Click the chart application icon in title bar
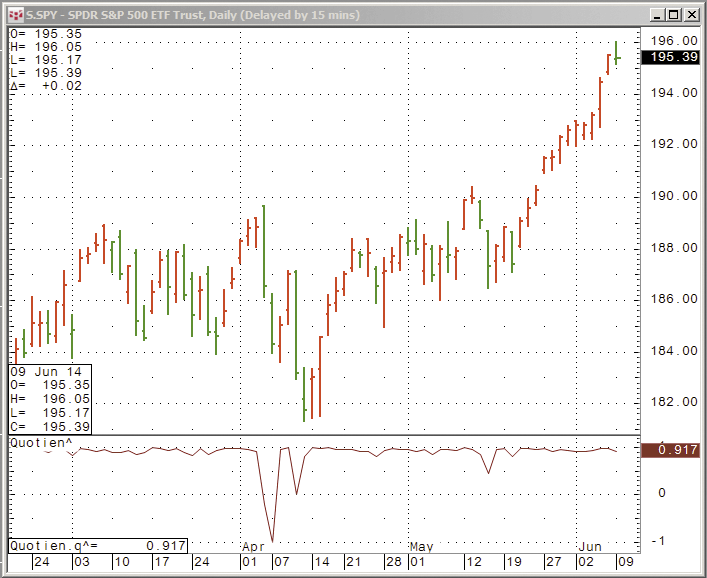Screen dimensions: 707x578 pyautogui.click(x=14, y=15)
